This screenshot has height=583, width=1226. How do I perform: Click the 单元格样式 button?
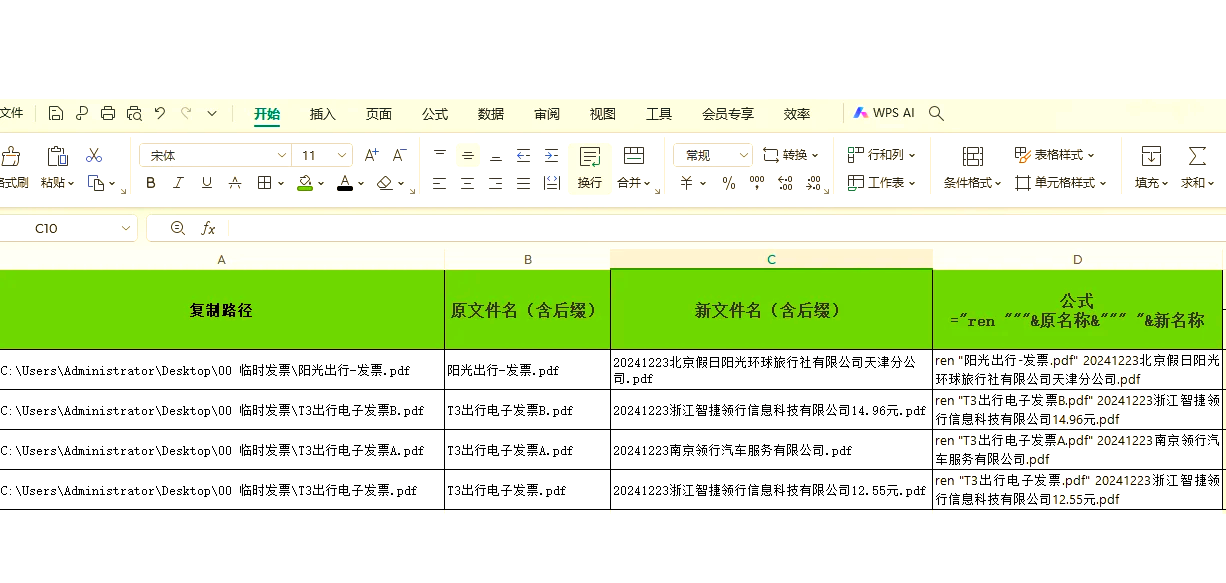[1061, 183]
